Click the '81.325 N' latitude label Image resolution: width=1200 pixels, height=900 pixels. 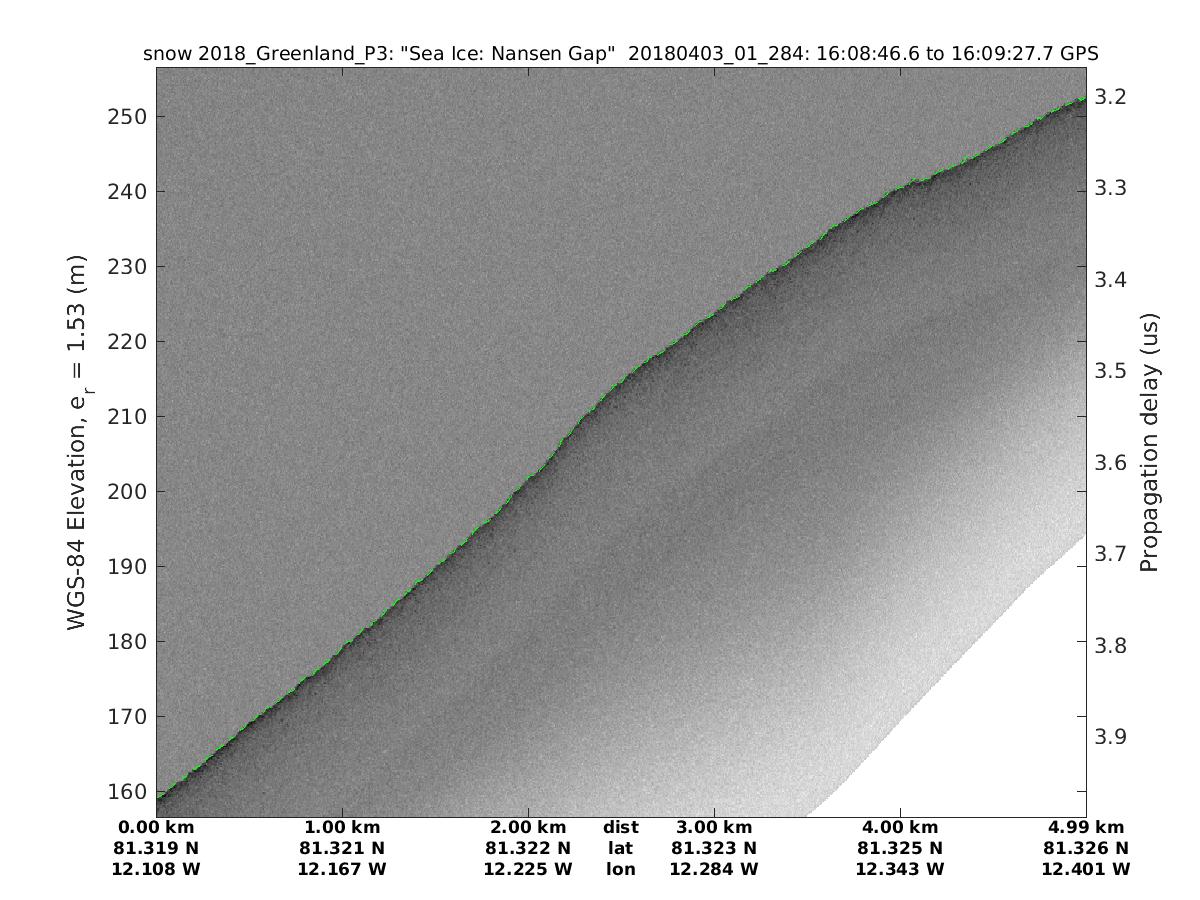pos(899,848)
